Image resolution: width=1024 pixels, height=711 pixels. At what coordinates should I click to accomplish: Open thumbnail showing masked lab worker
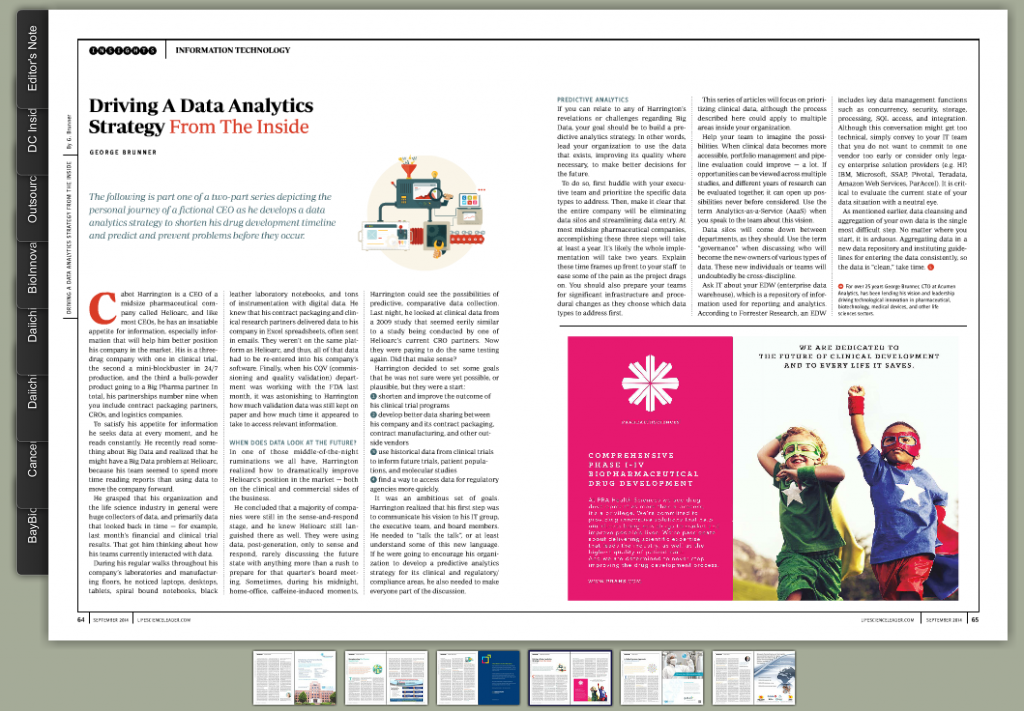(x=661, y=678)
